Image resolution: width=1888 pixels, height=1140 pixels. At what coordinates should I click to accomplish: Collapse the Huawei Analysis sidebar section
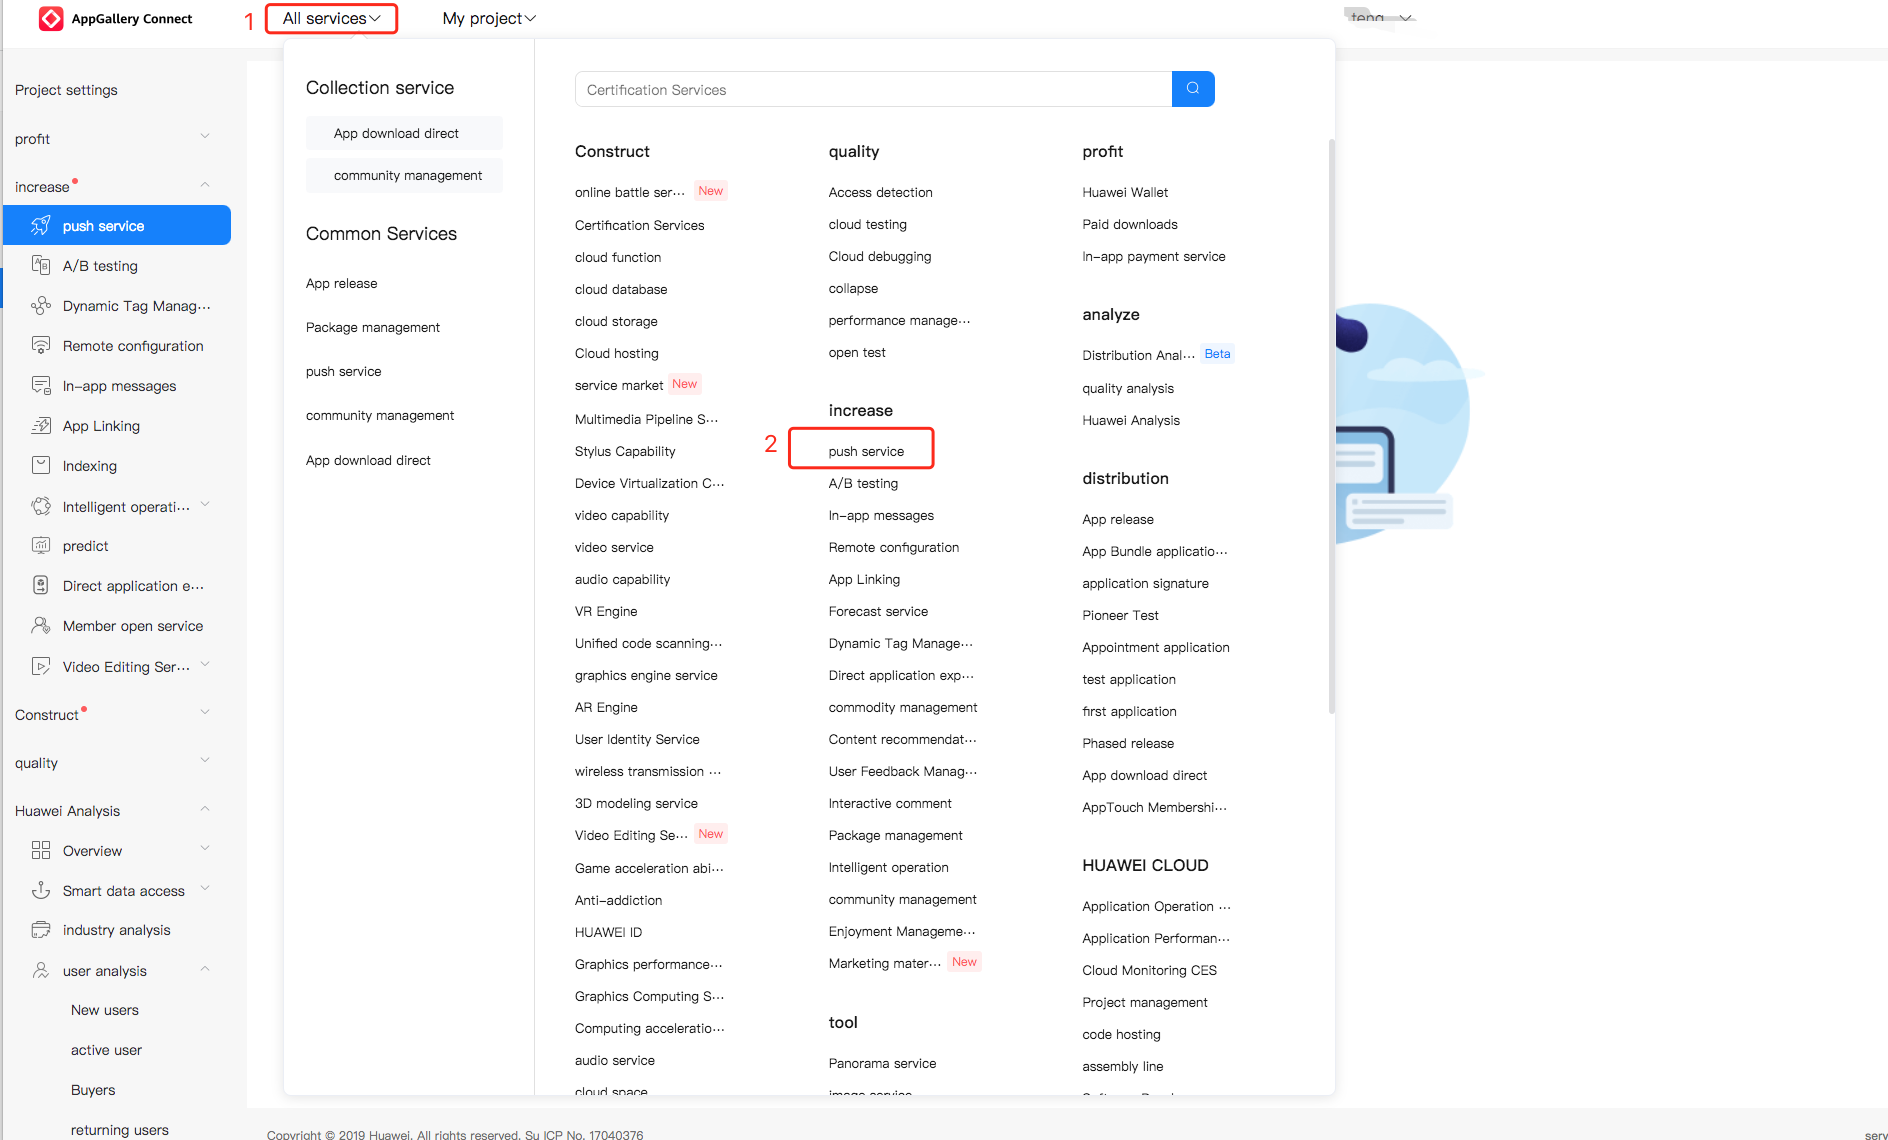point(205,809)
